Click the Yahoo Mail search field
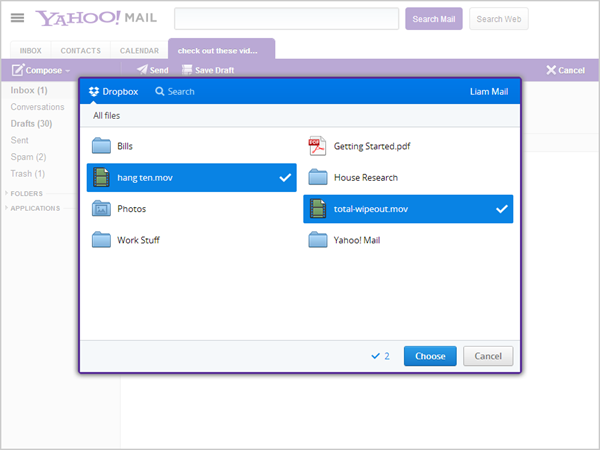 coord(287,18)
